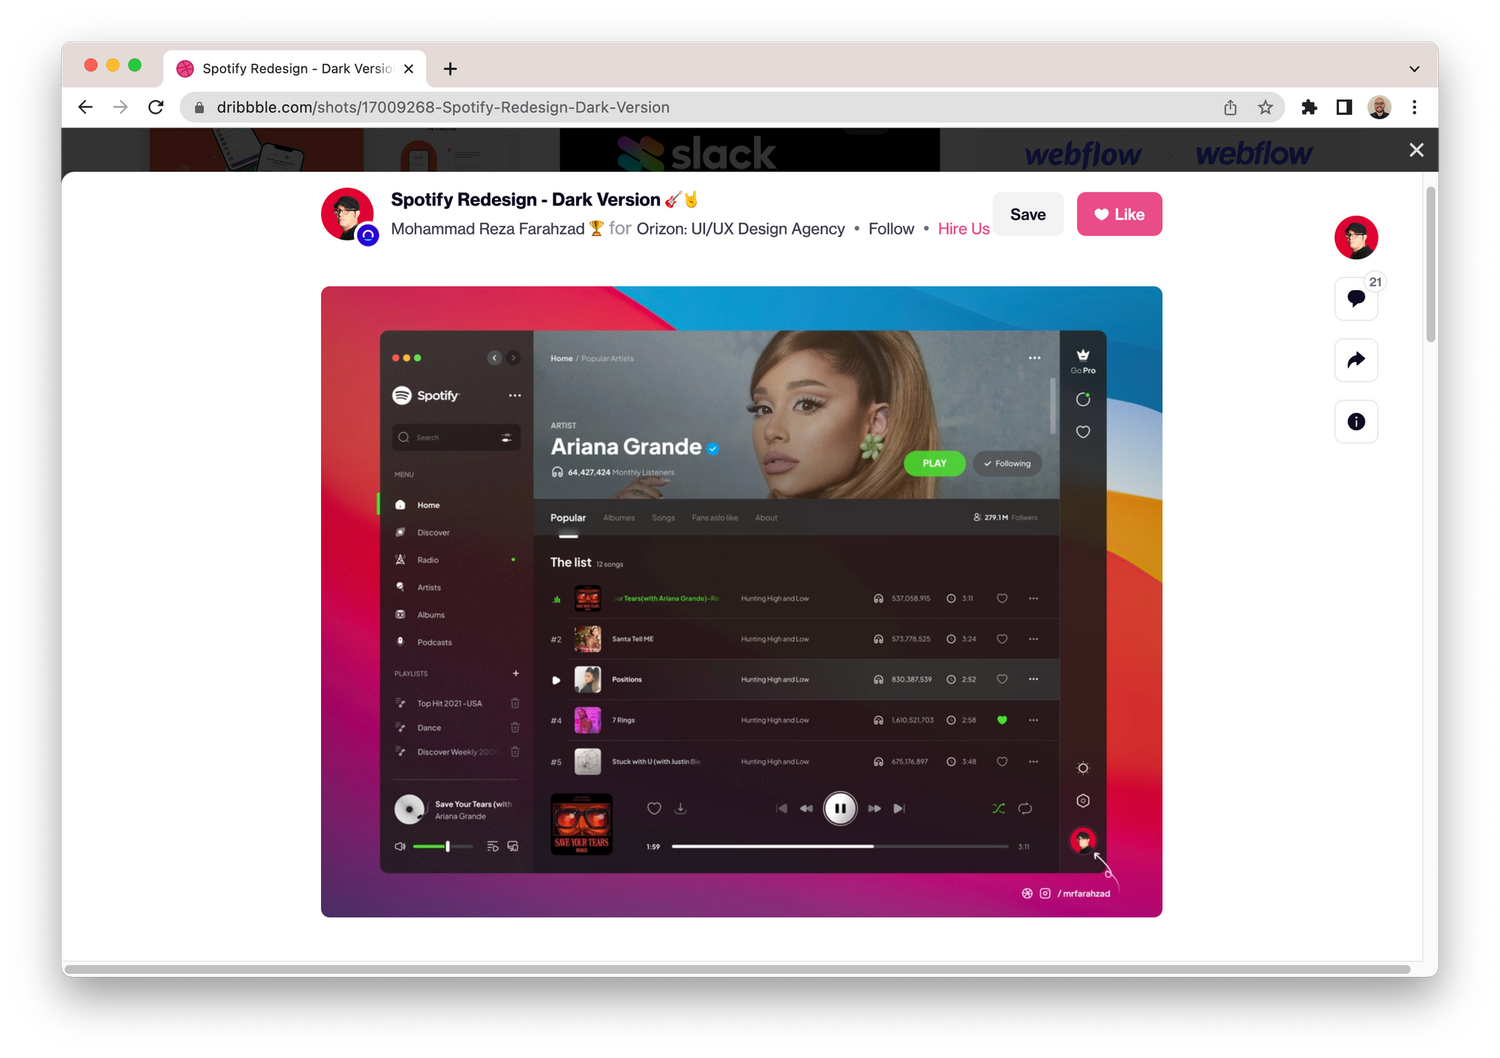Reload the Dribbble page
Screen dimensions: 1500x1058
tap(156, 107)
